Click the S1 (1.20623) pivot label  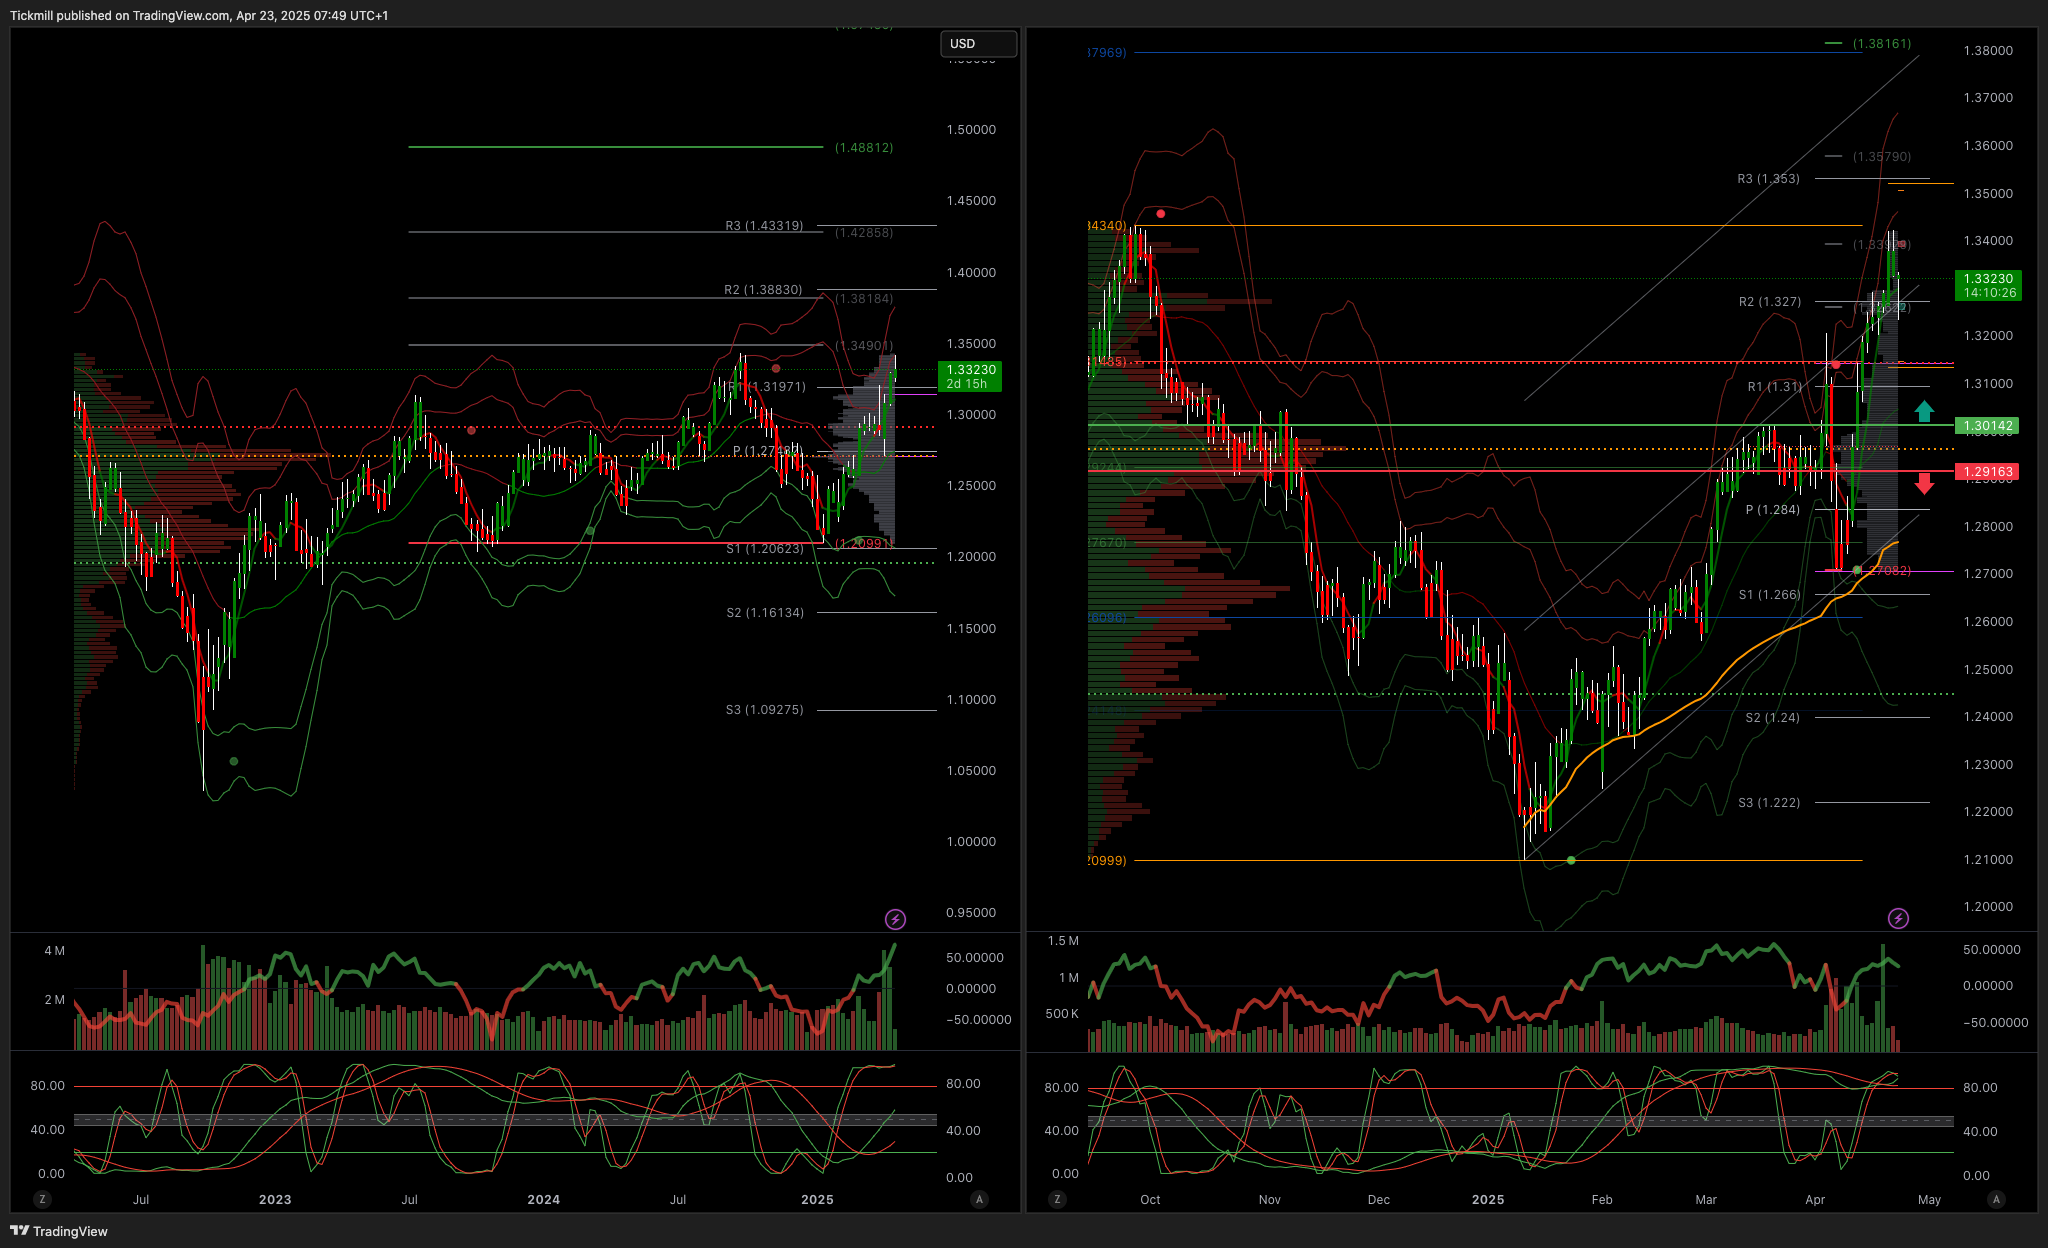click(765, 549)
